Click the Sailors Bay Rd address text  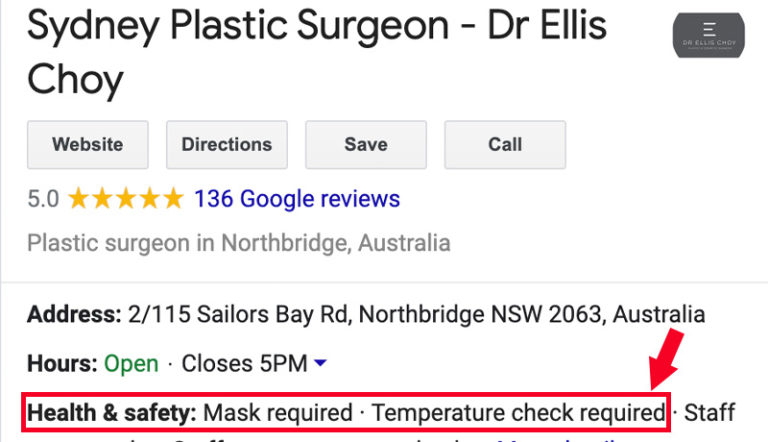click(416, 314)
